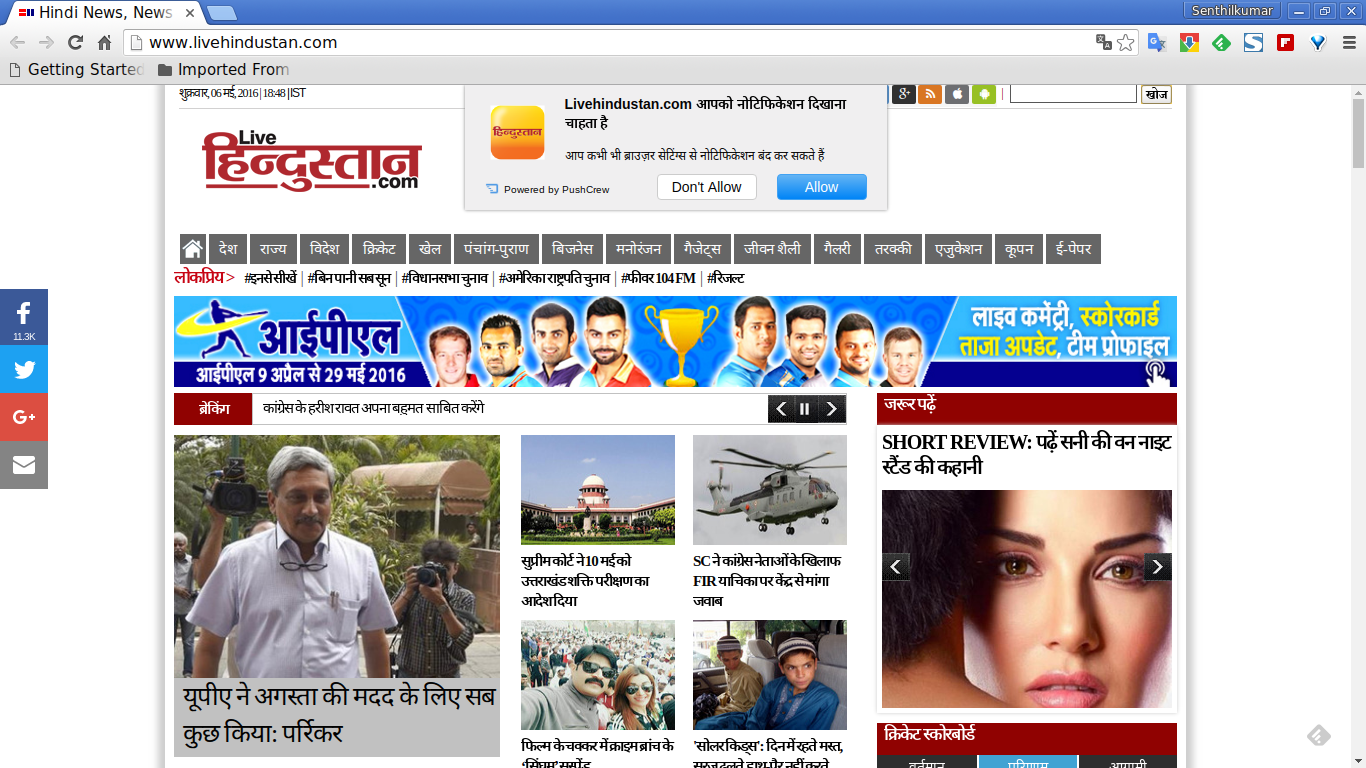Share on Twitter from the side bar
This screenshot has width=1366, height=768.
(x=24, y=369)
